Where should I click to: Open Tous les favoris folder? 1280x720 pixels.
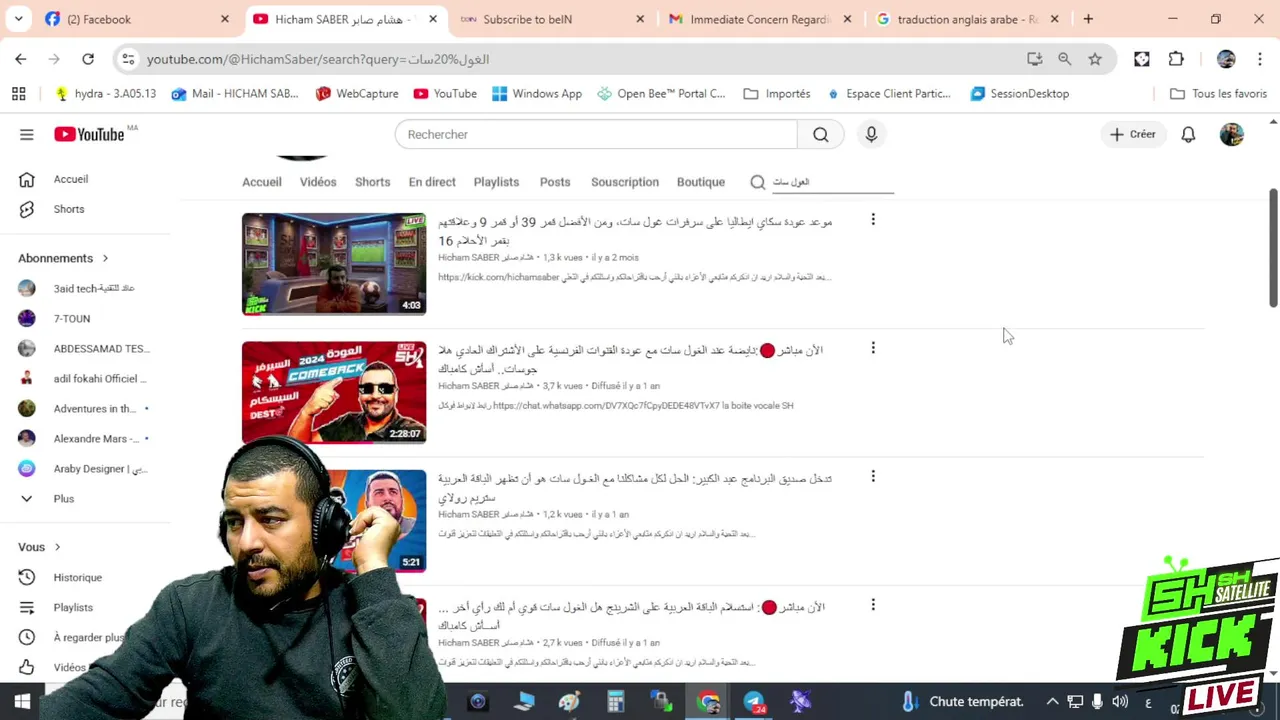pos(1218,94)
